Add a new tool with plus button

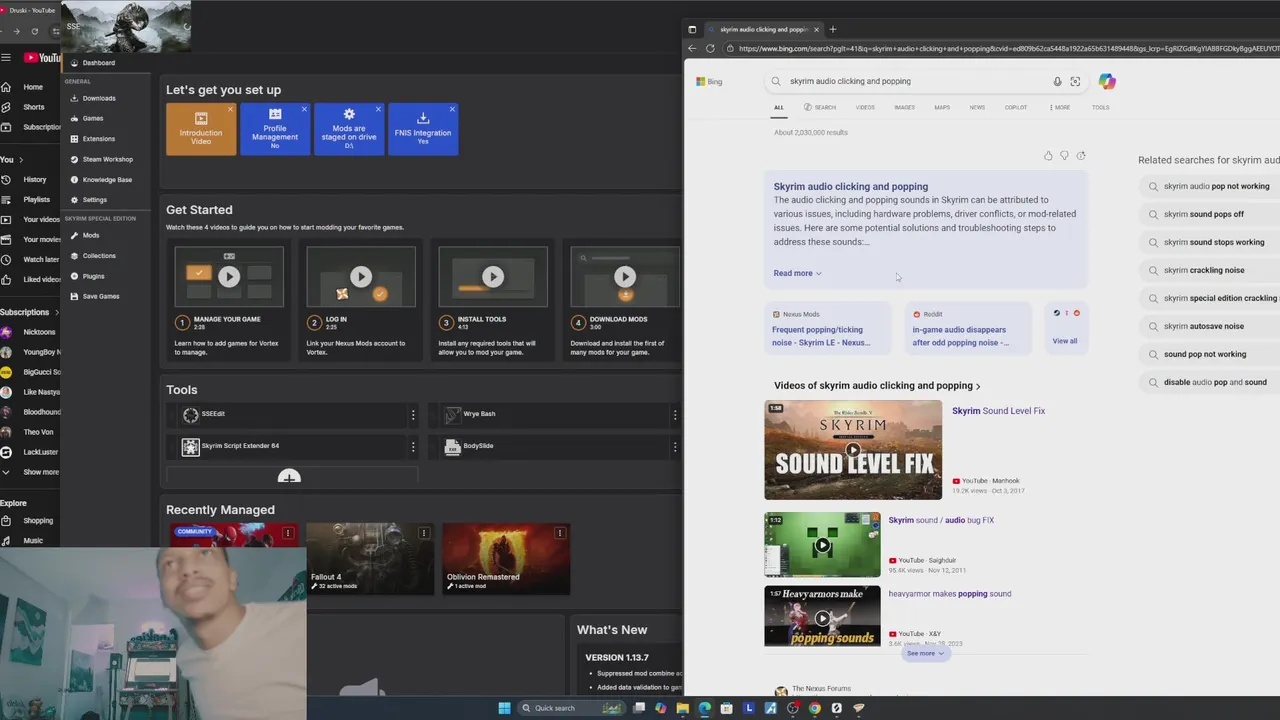tap(289, 478)
